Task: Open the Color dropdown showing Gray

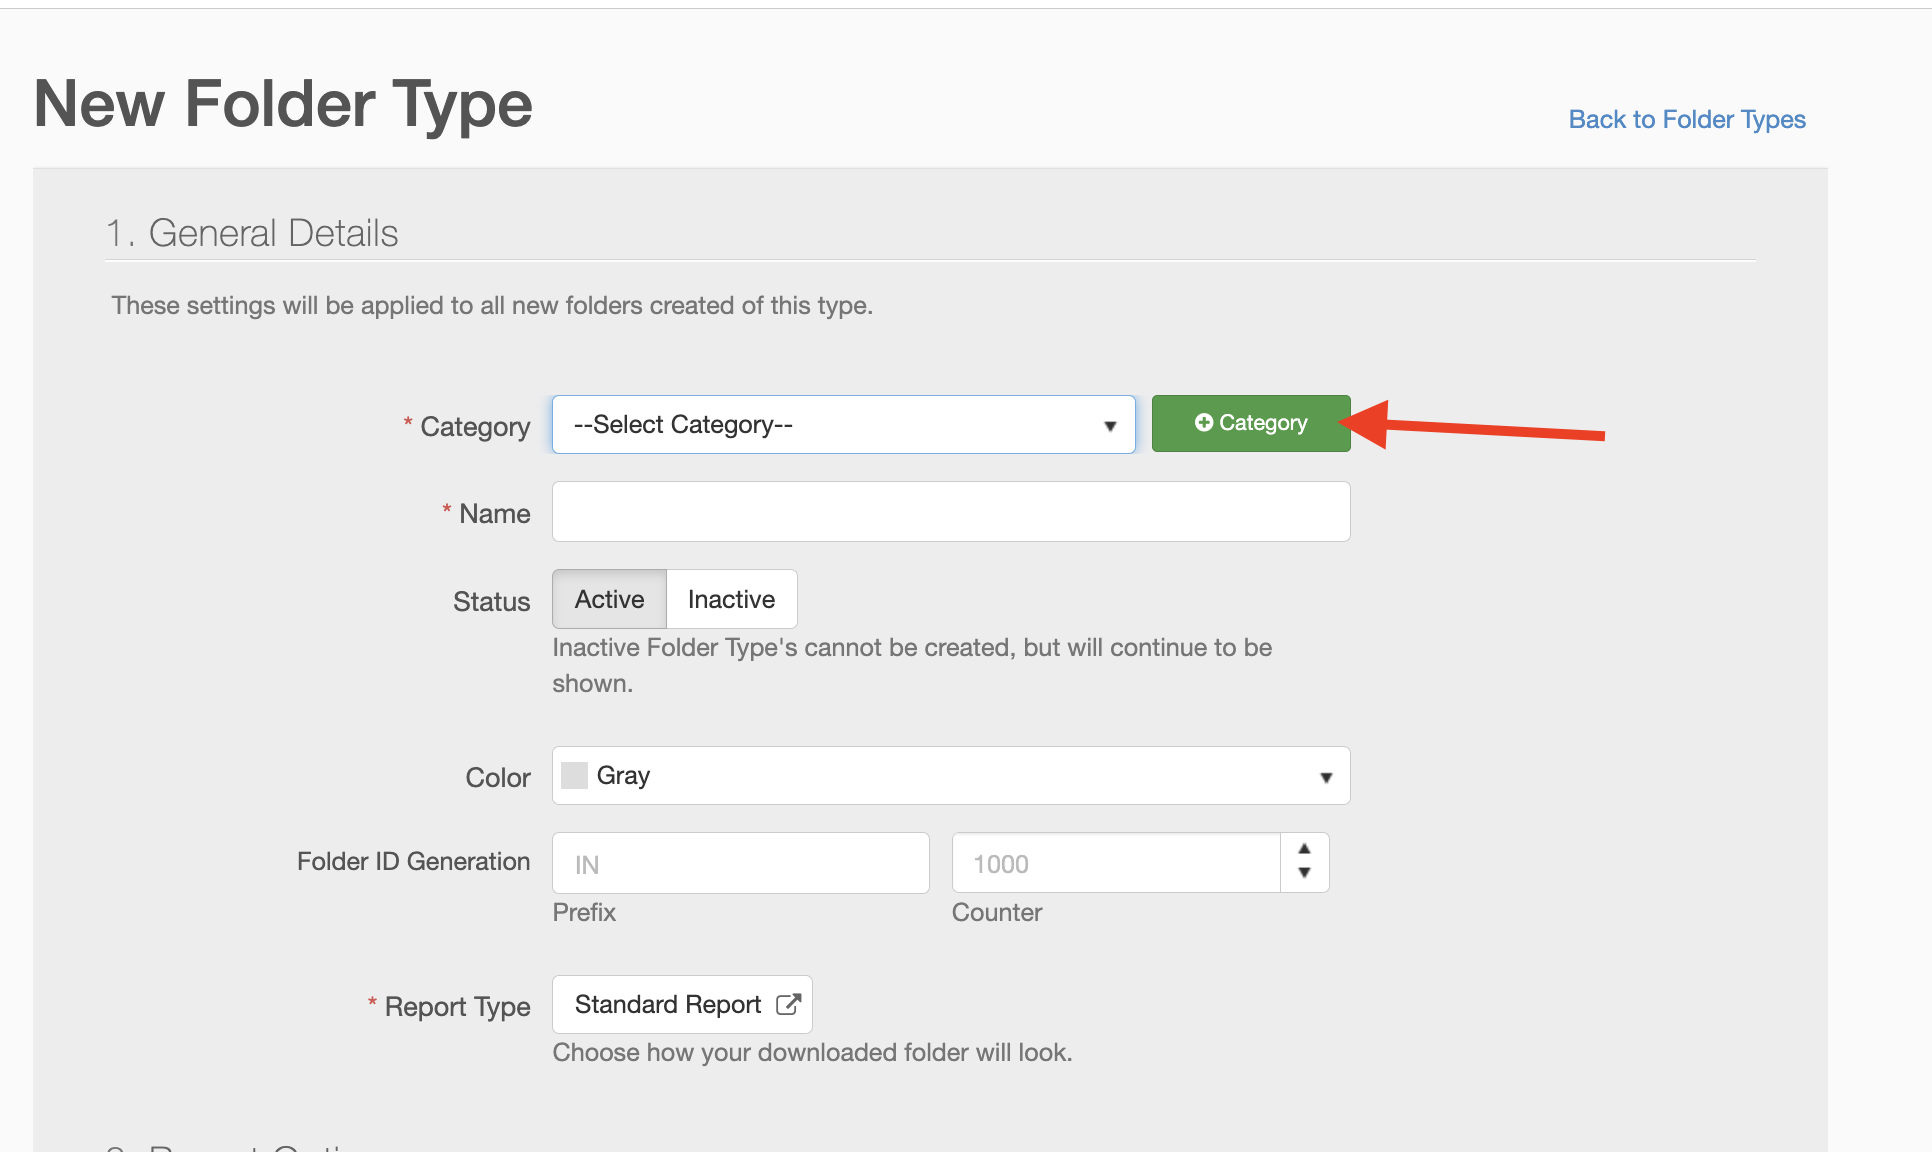Action: tap(951, 775)
